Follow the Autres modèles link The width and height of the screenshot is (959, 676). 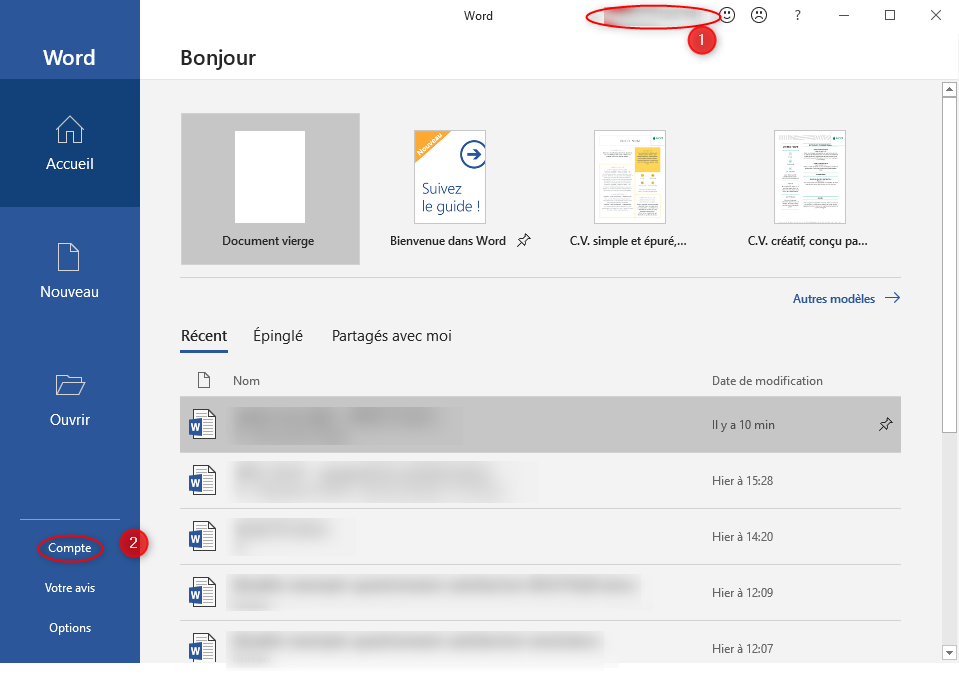coord(846,299)
